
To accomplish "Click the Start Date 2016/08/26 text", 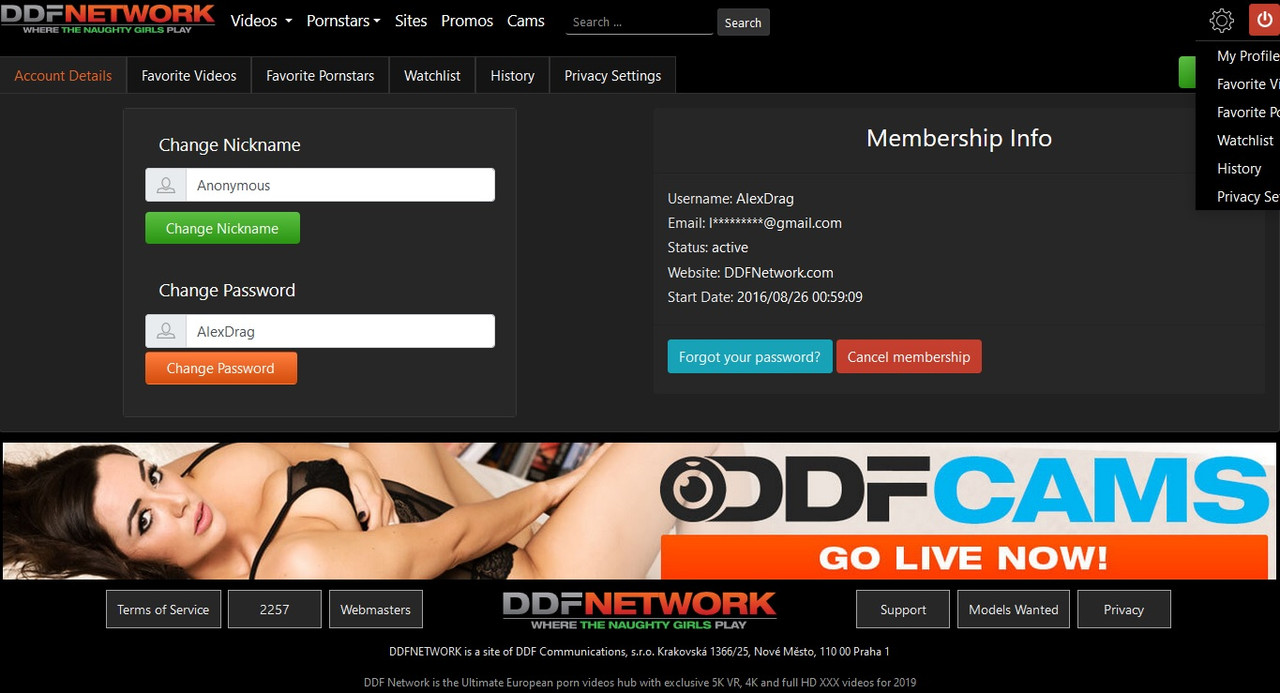I will pyautogui.click(x=765, y=297).
